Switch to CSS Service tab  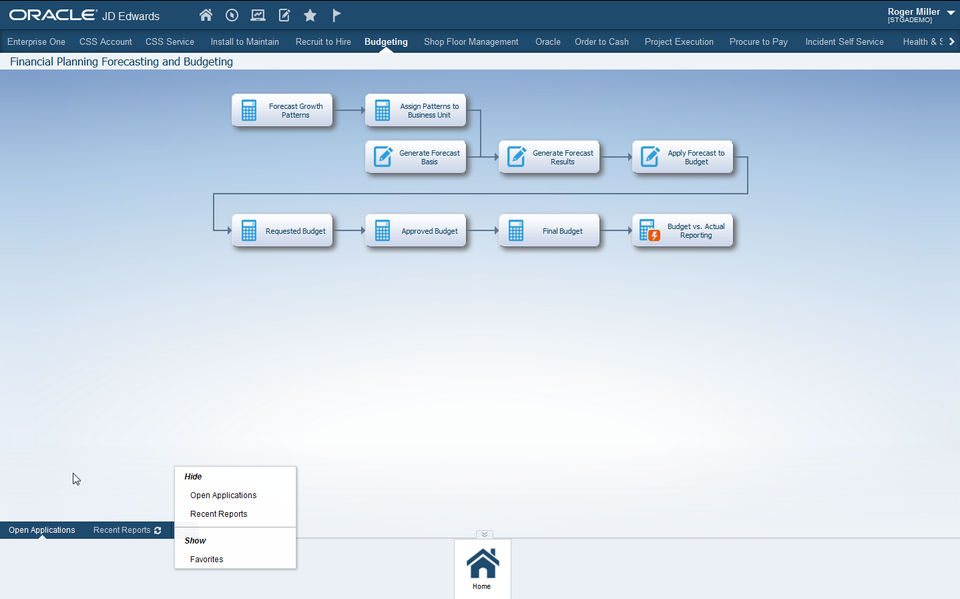click(x=170, y=42)
